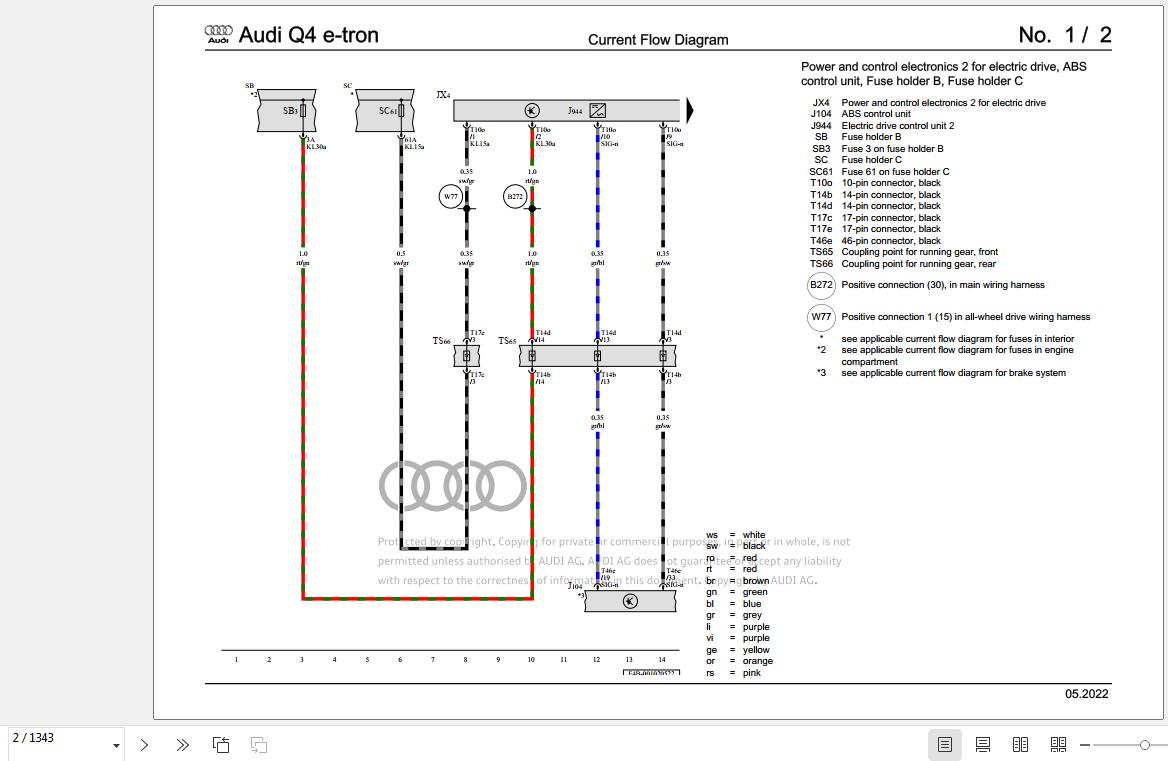Viewport: 1168px width, 761px height.
Task: Click the '05.2022' date in the footer
Action: click(1087, 694)
